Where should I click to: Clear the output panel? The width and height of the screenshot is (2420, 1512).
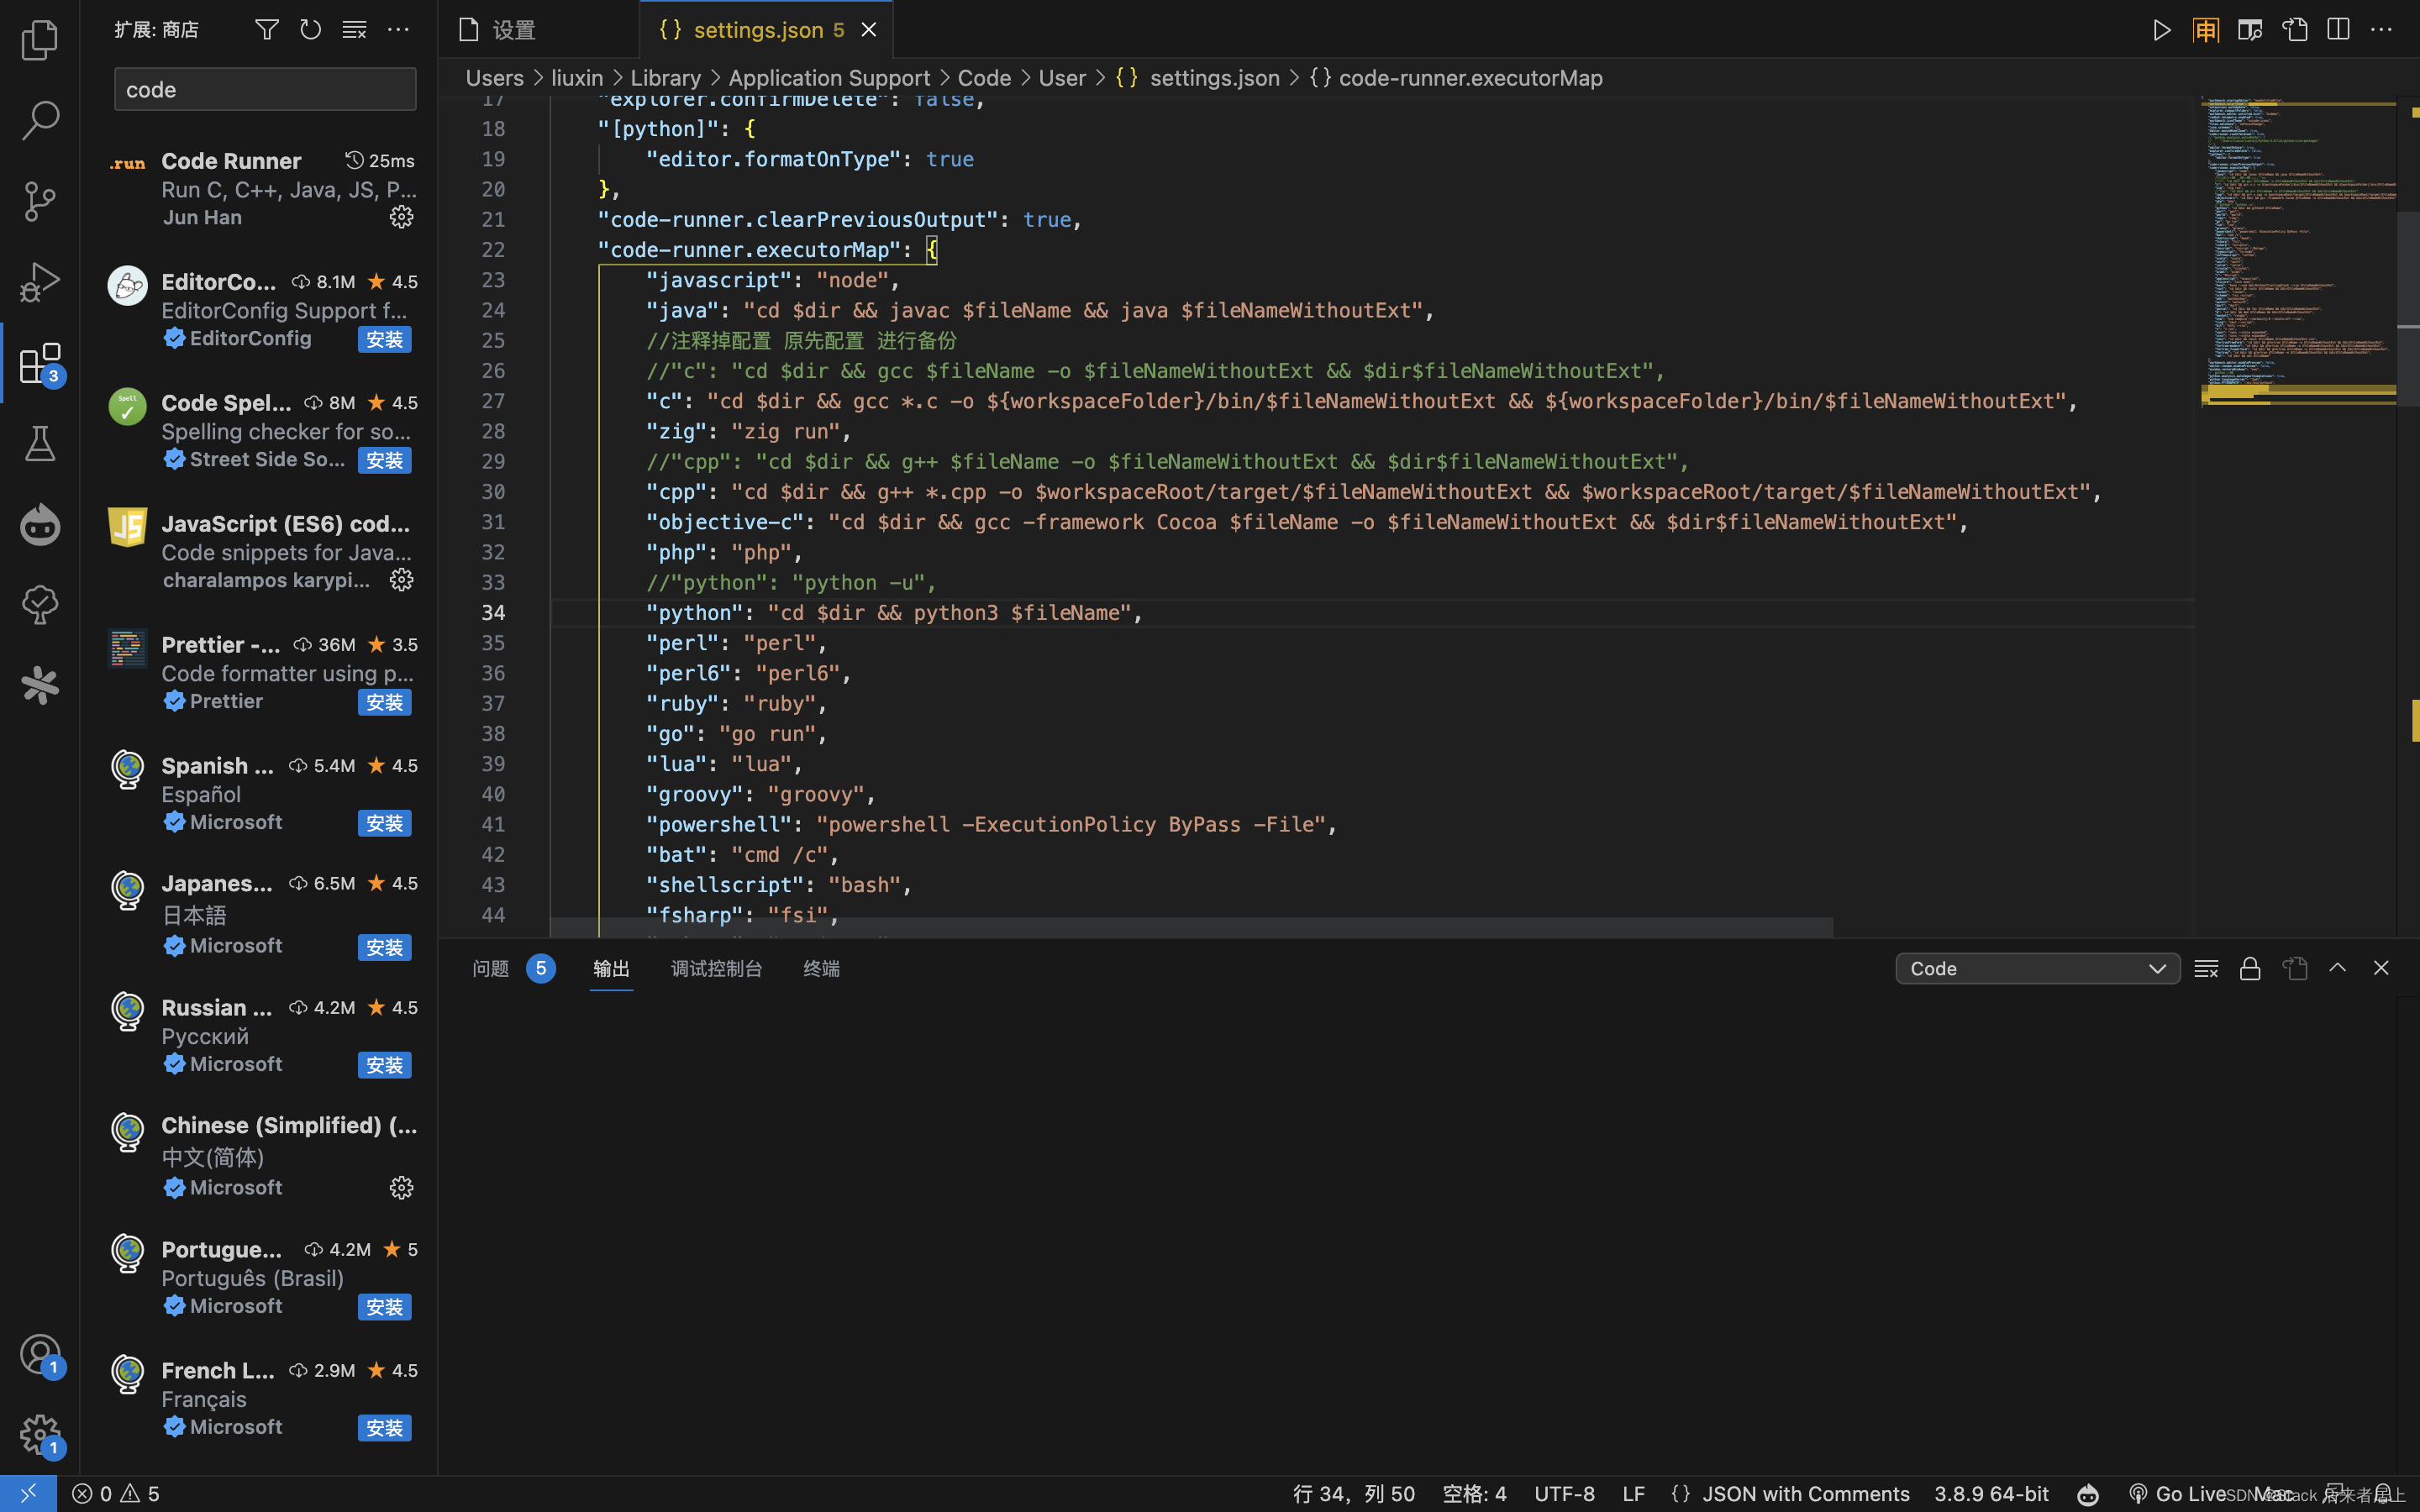click(2206, 968)
